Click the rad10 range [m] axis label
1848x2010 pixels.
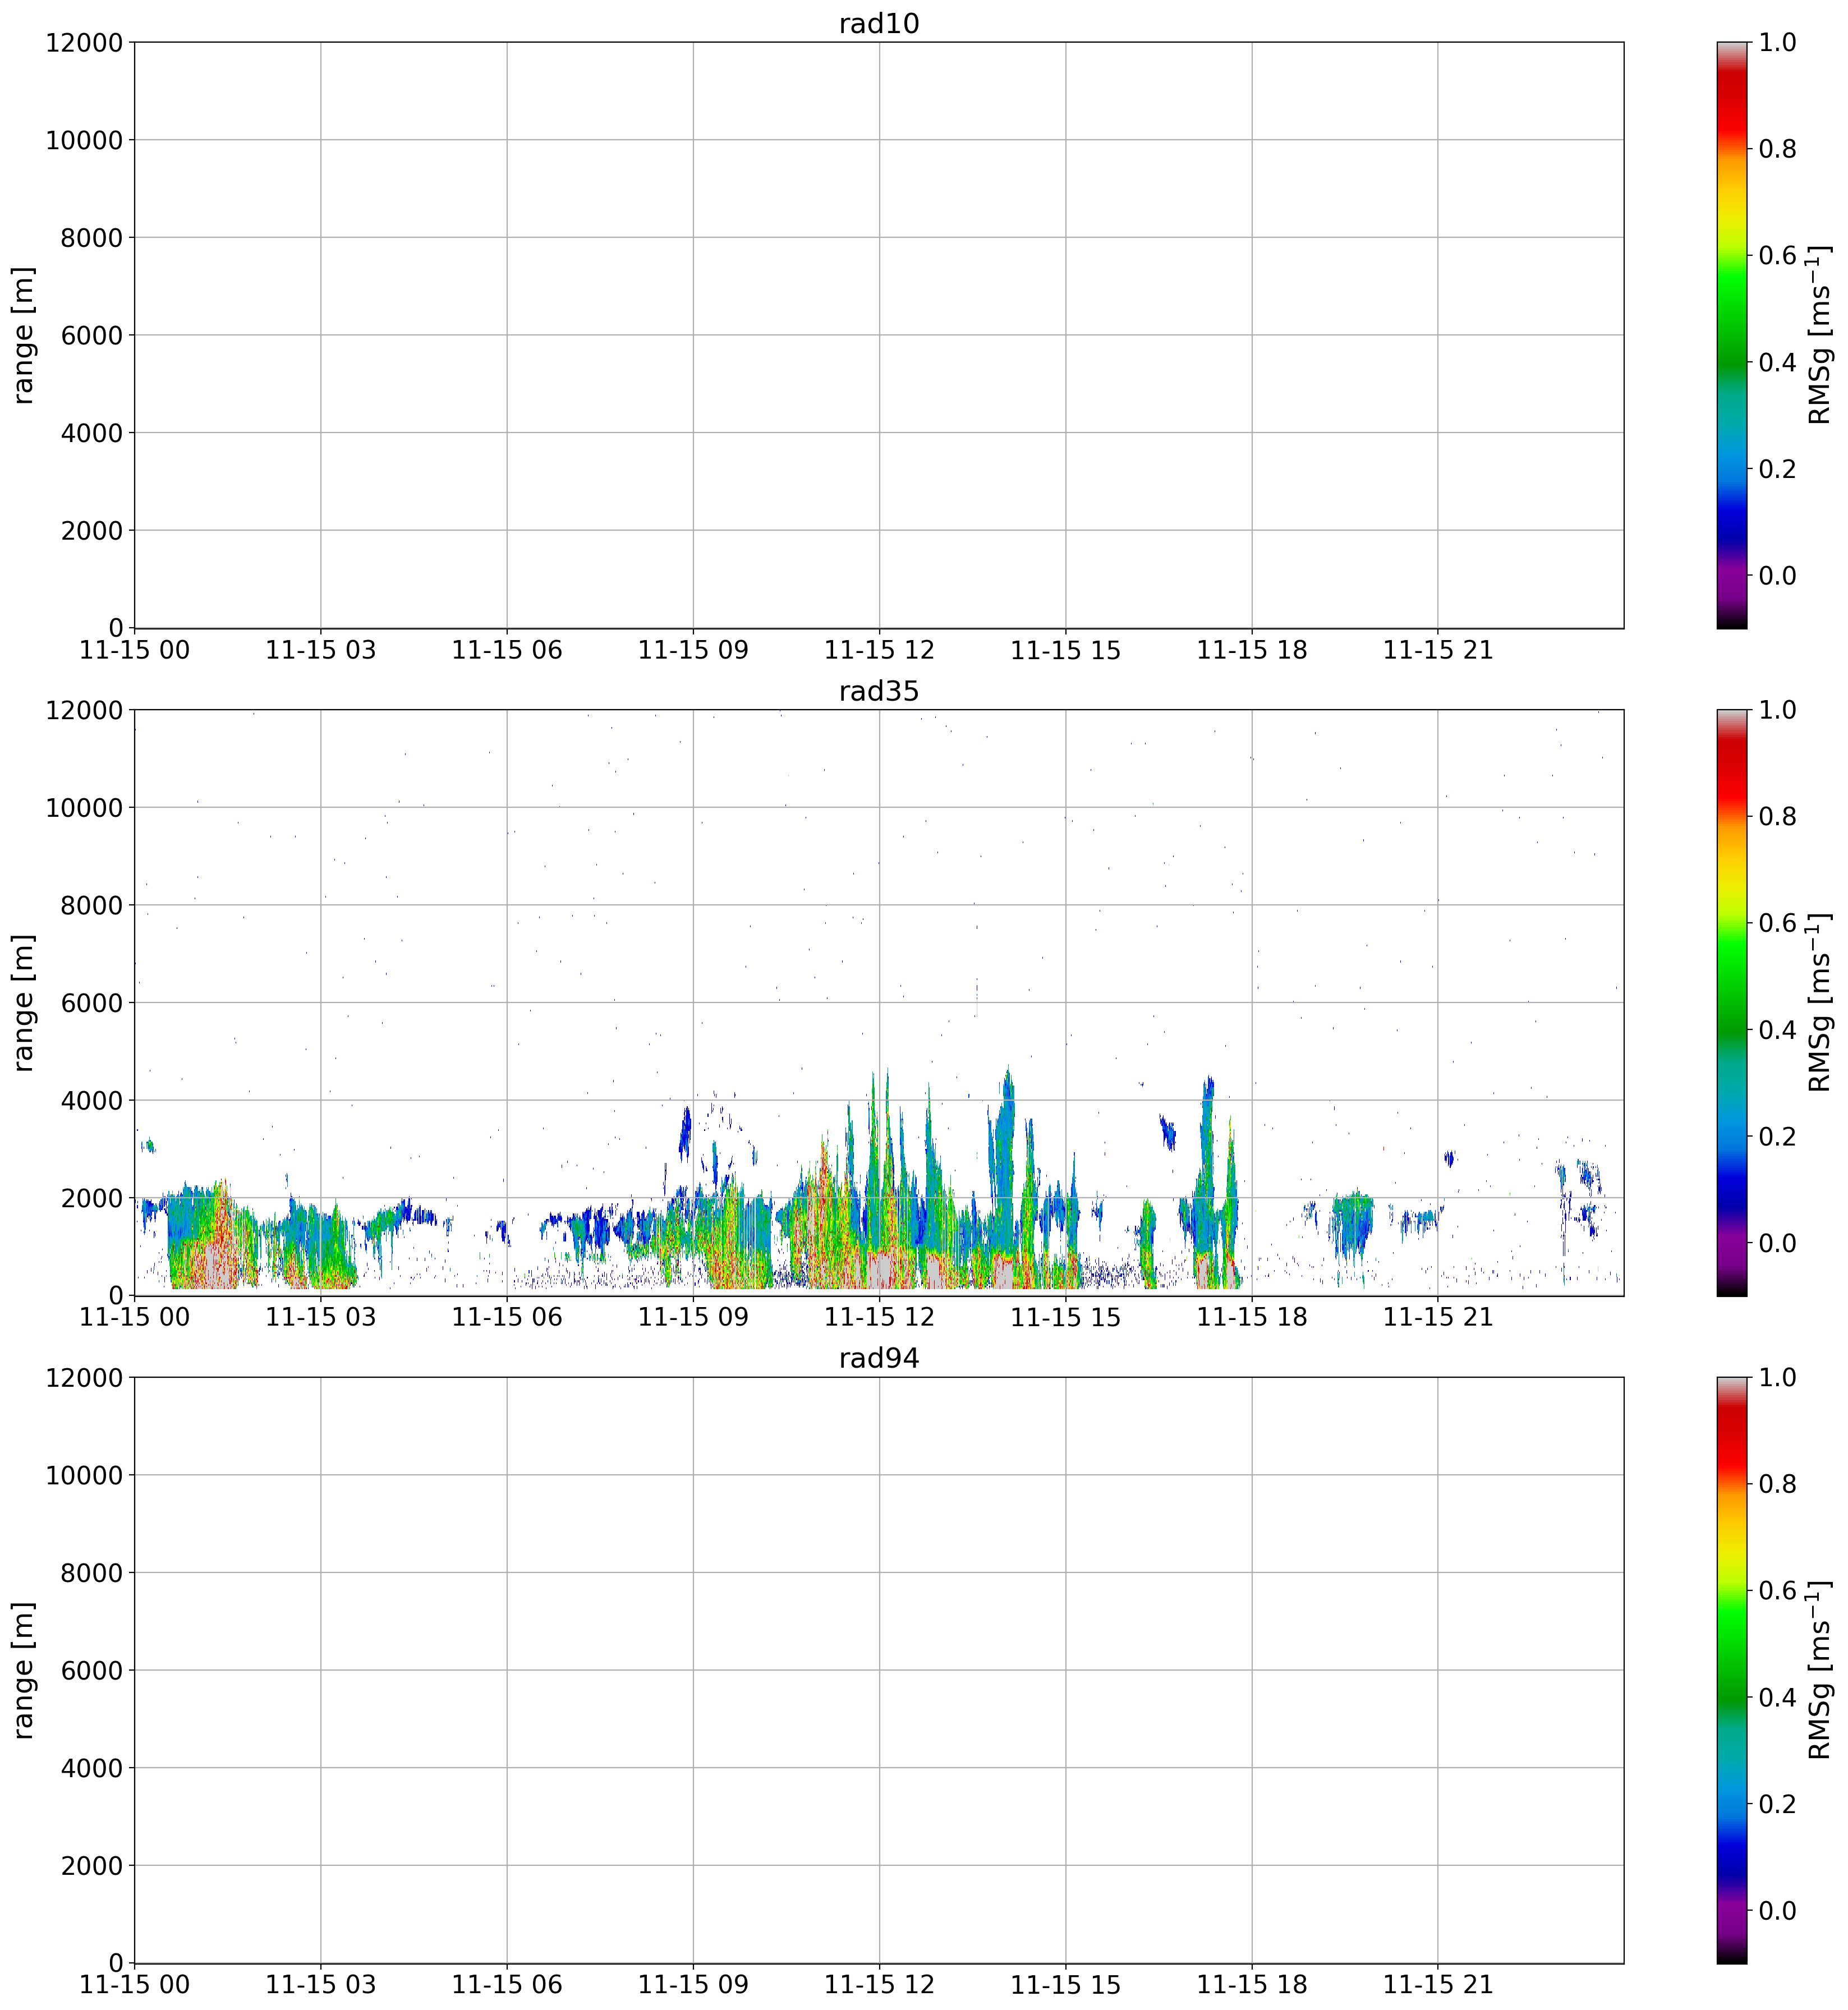23,335
